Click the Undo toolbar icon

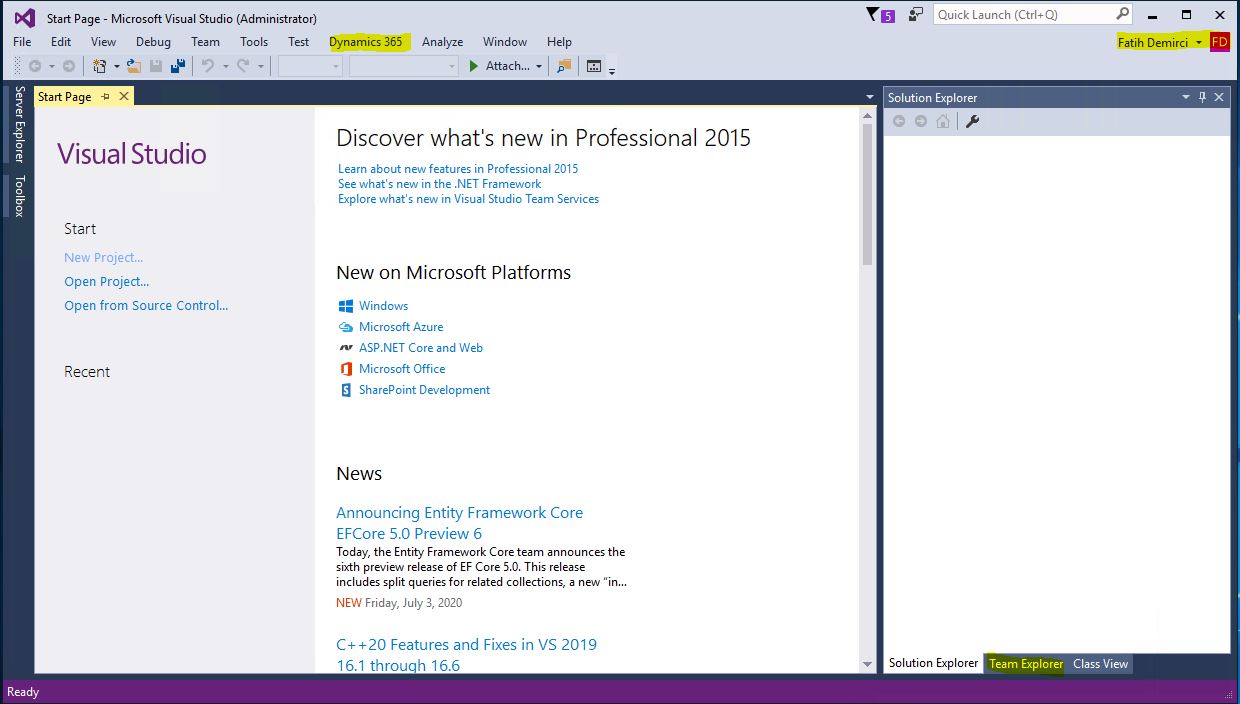click(208, 66)
